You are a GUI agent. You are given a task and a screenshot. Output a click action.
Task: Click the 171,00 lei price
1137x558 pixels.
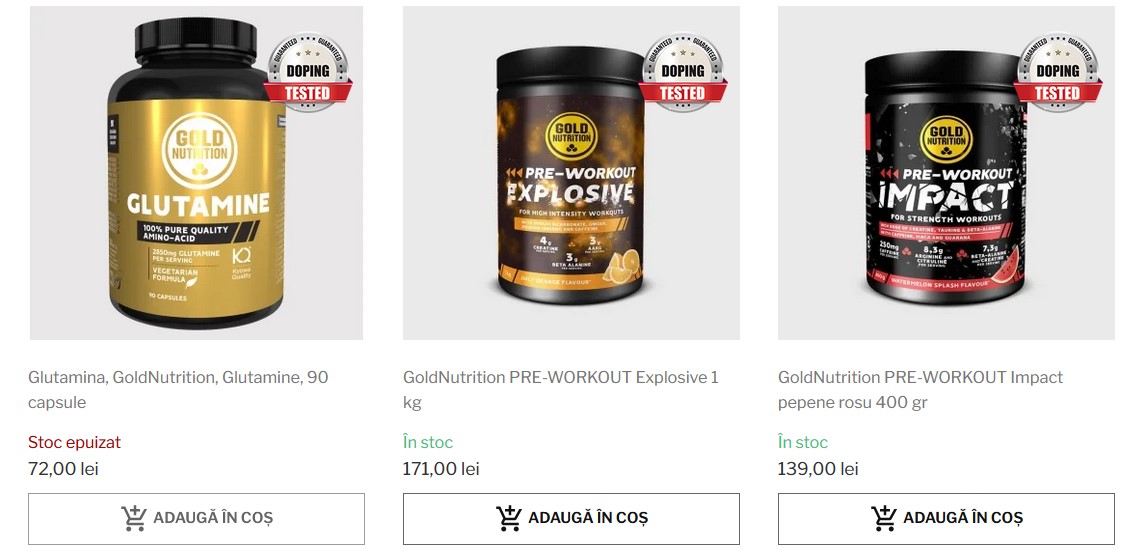click(x=441, y=469)
